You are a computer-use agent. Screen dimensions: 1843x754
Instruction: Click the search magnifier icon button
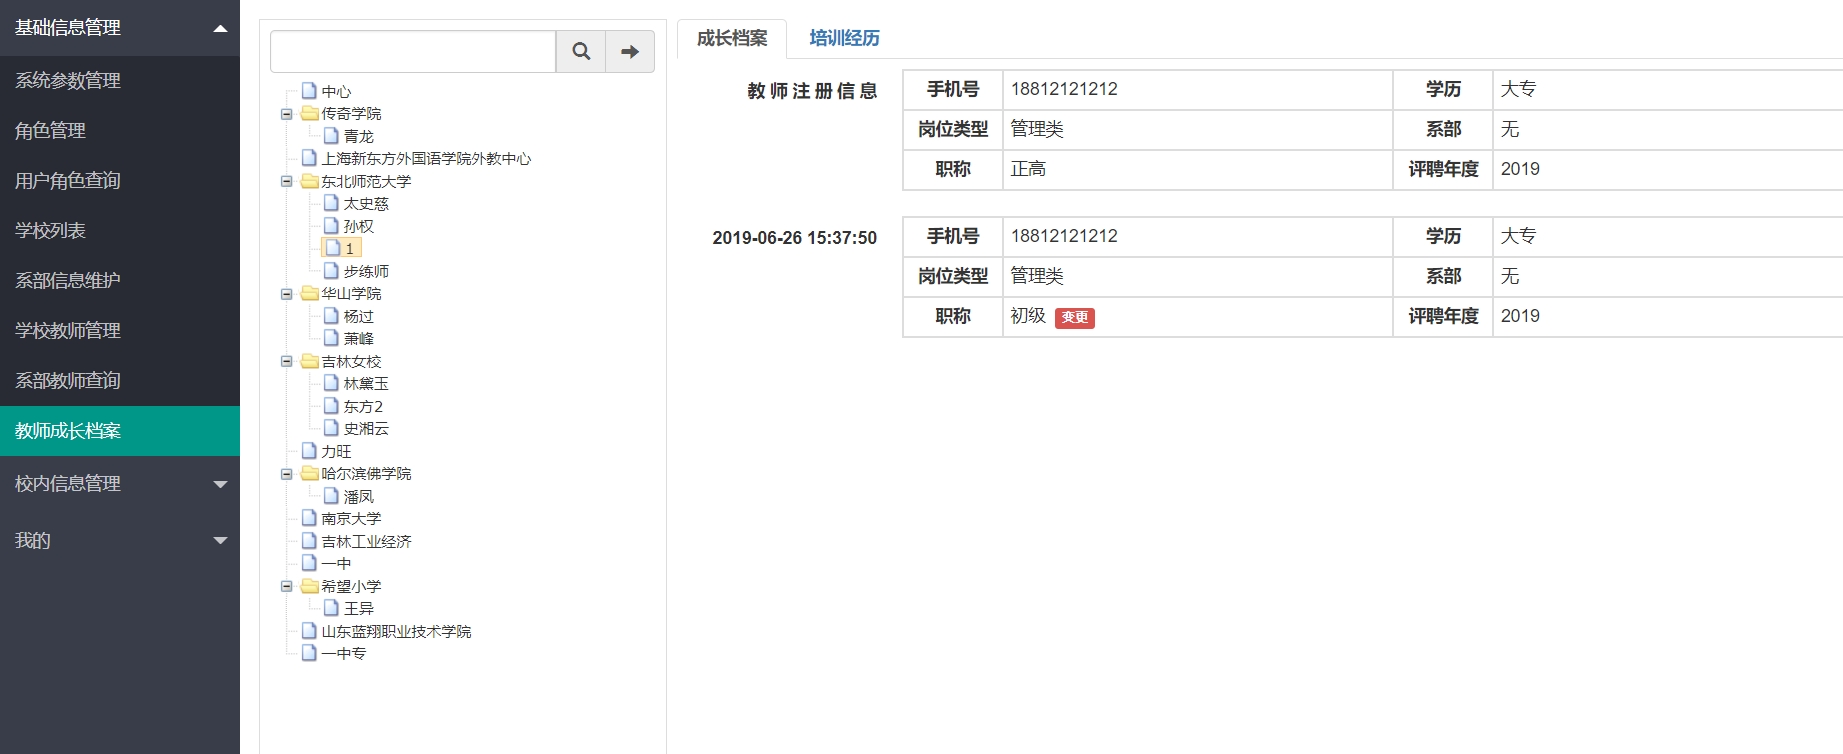[581, 51]
